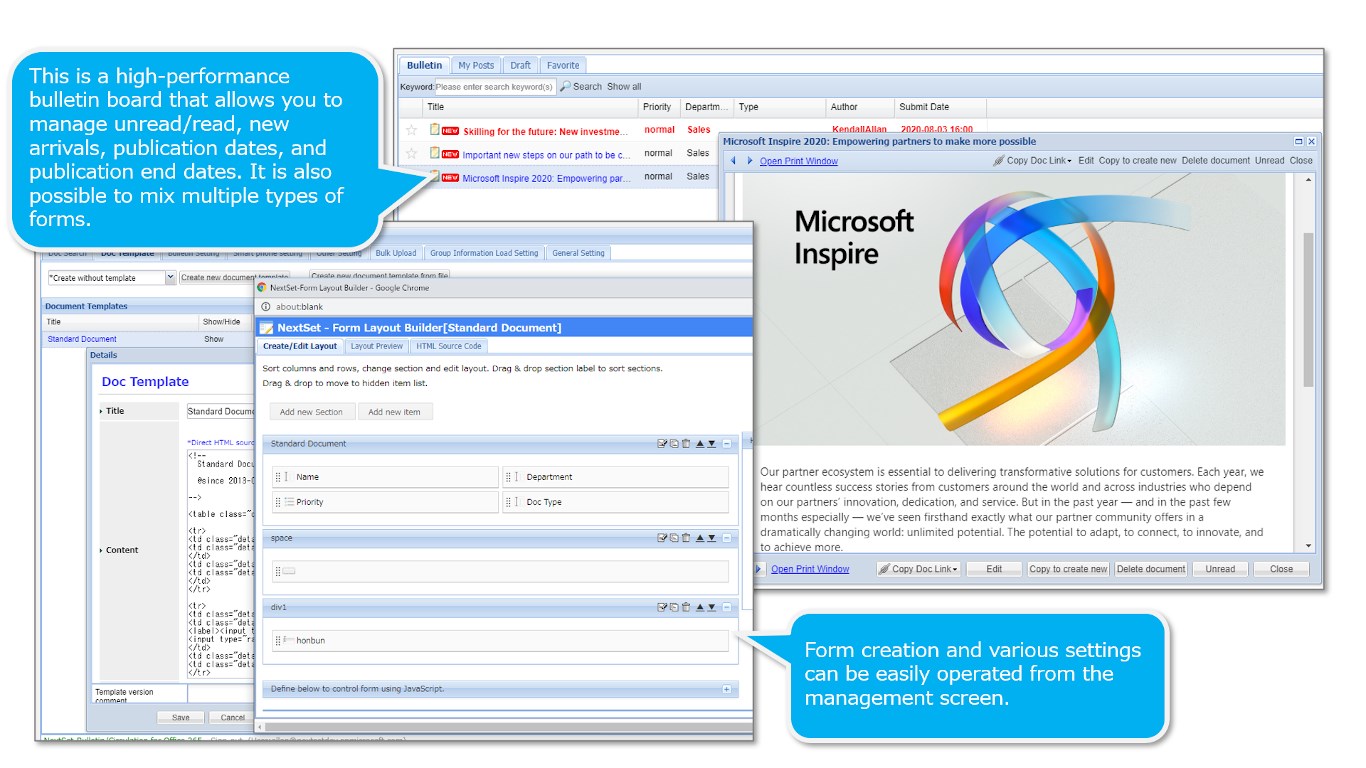The height and width of the screenshot is (768, 1366).
Task: Click the edit icon of the space section
Action: (x=662, y=538)
